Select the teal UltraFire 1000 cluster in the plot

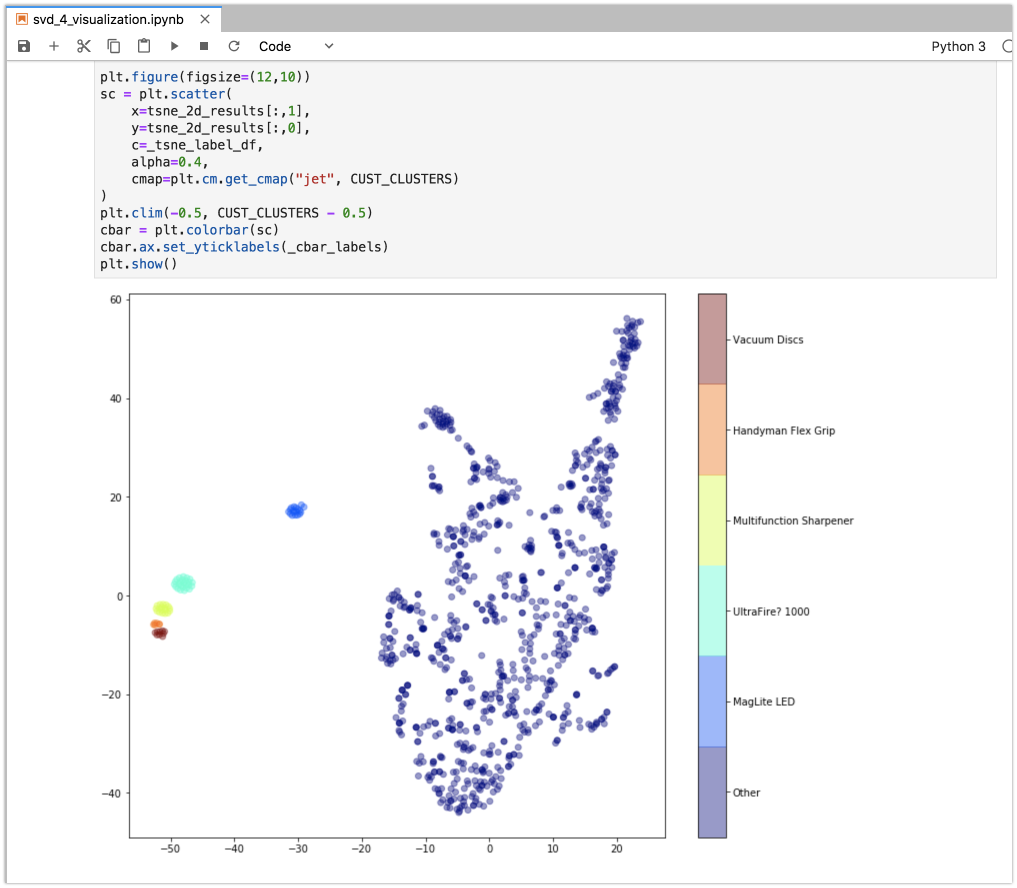click(184, 582)
